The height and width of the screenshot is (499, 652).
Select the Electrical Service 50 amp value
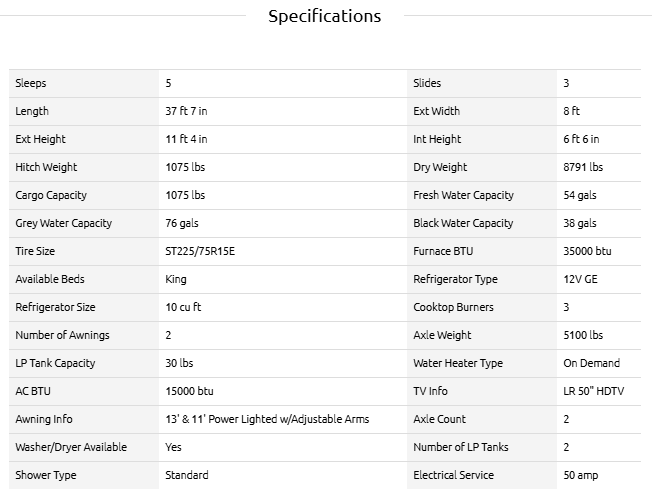coord(580,475)
